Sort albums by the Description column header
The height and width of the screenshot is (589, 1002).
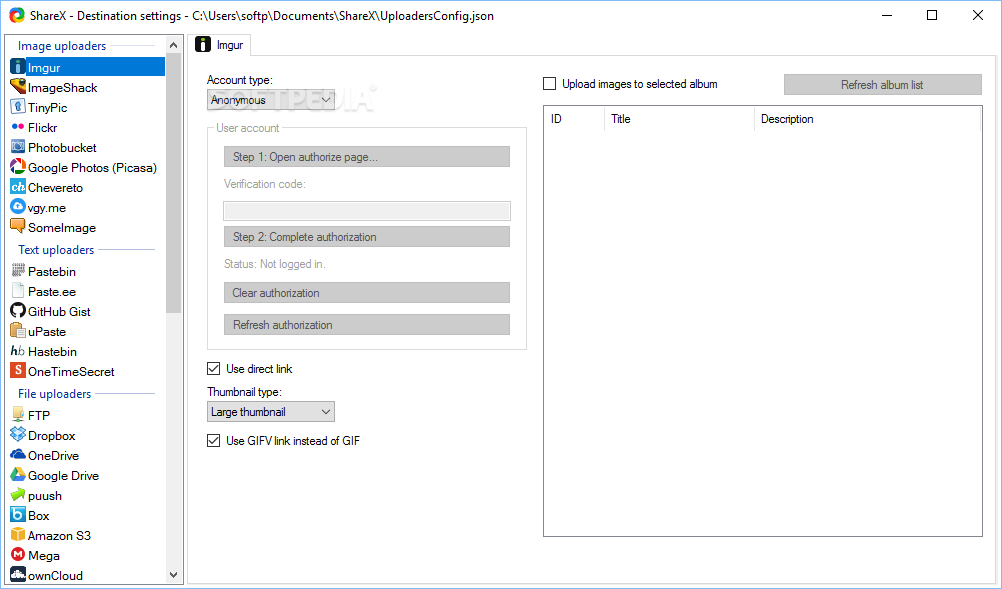pos(867,119)
